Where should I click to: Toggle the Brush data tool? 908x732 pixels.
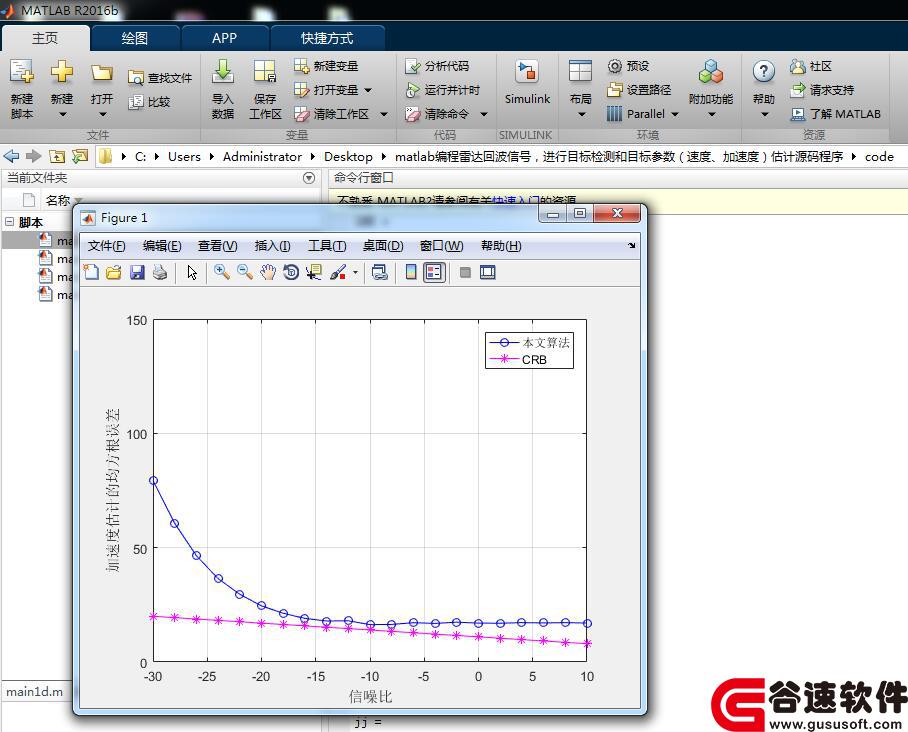338,272
